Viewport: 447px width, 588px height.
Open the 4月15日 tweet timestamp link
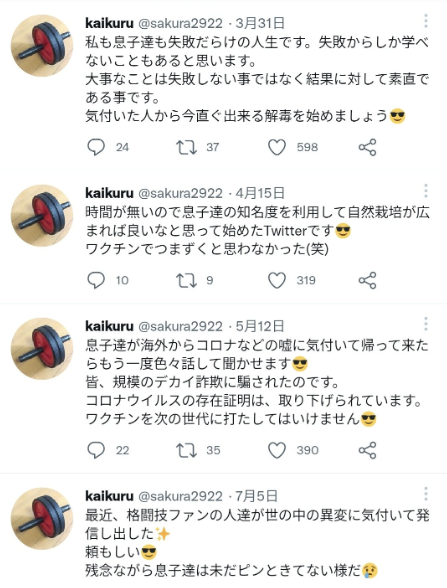pyautogui.click(x=260, y=193)
